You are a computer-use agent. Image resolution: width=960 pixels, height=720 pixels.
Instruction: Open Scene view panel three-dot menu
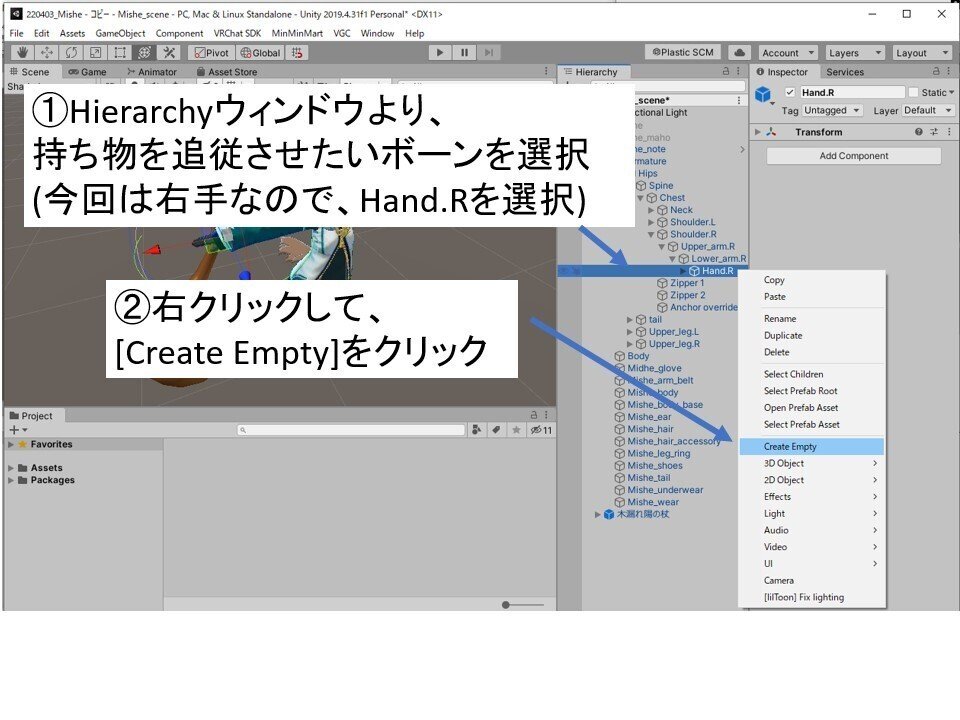[x=547, y=71]
